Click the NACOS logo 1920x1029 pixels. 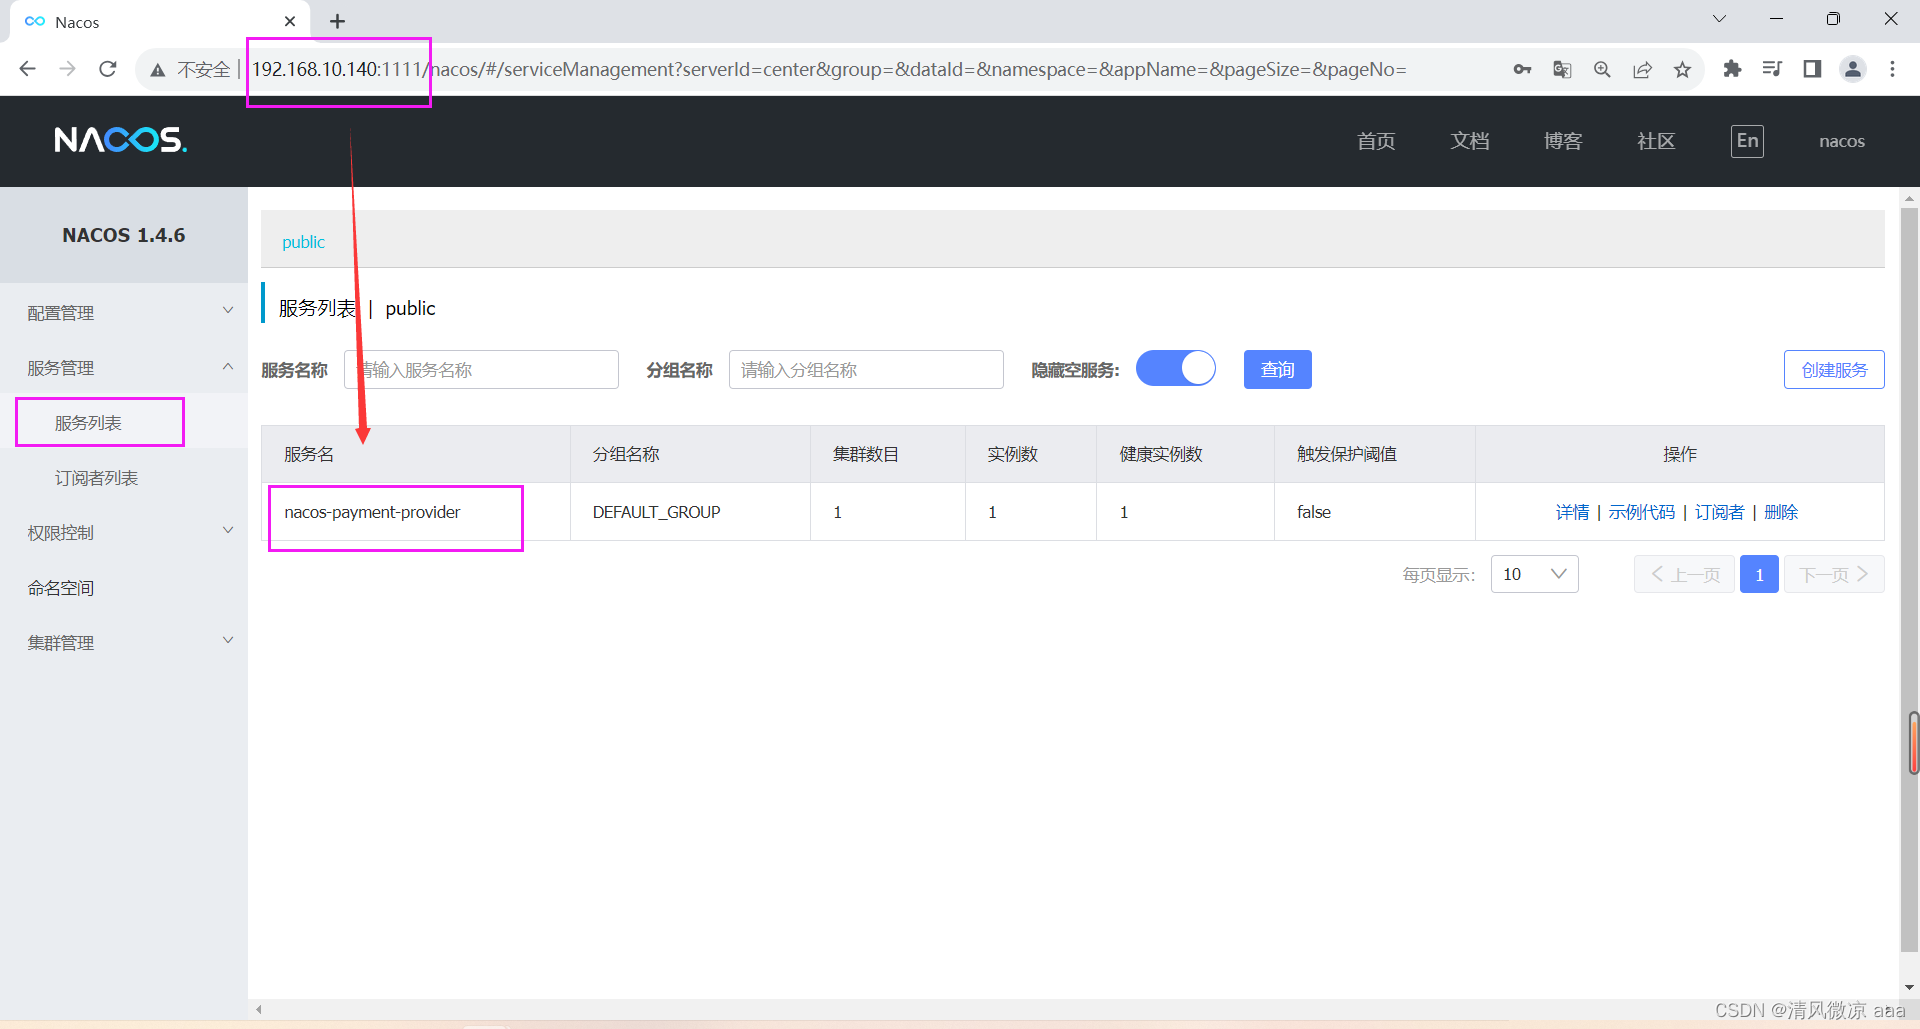click(120, 140)
